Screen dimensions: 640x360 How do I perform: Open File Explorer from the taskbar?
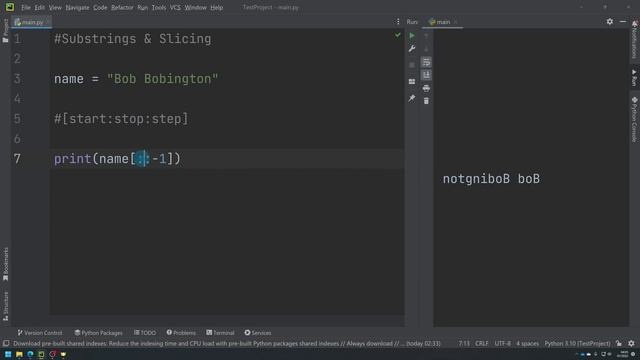click(x=19, y=354)
